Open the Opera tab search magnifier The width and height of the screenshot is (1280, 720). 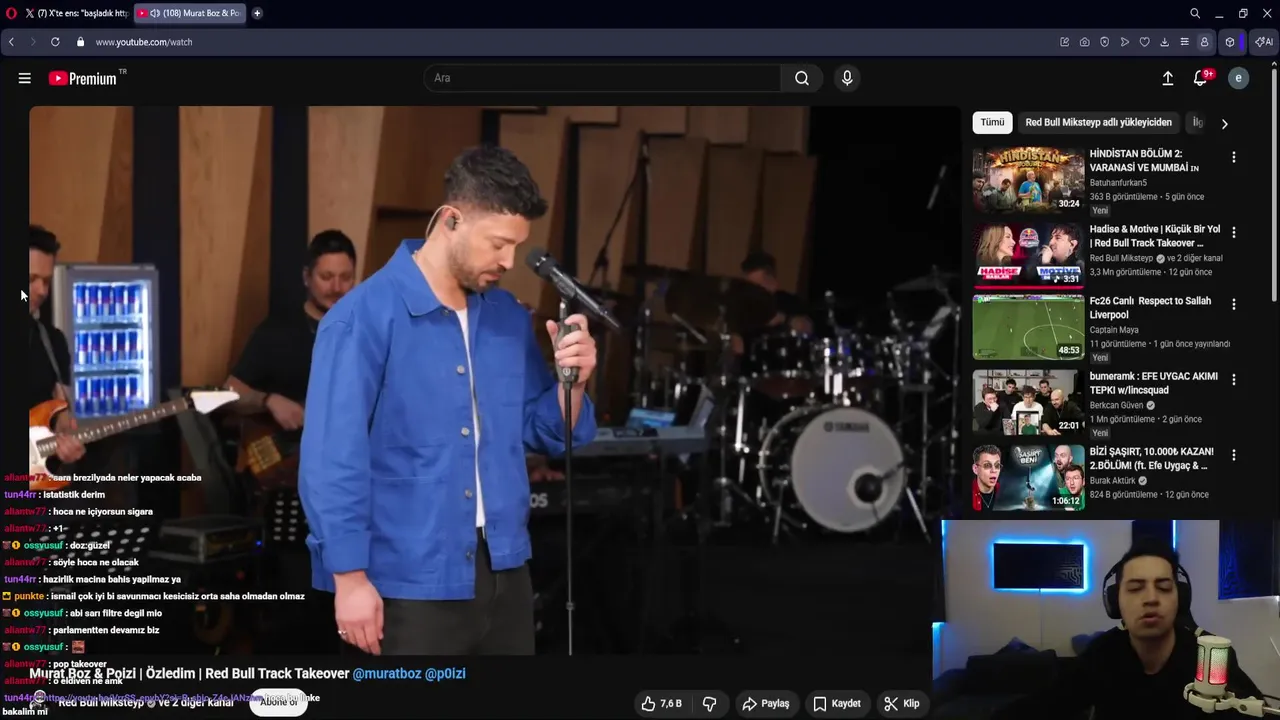[x=1195, y=13]
